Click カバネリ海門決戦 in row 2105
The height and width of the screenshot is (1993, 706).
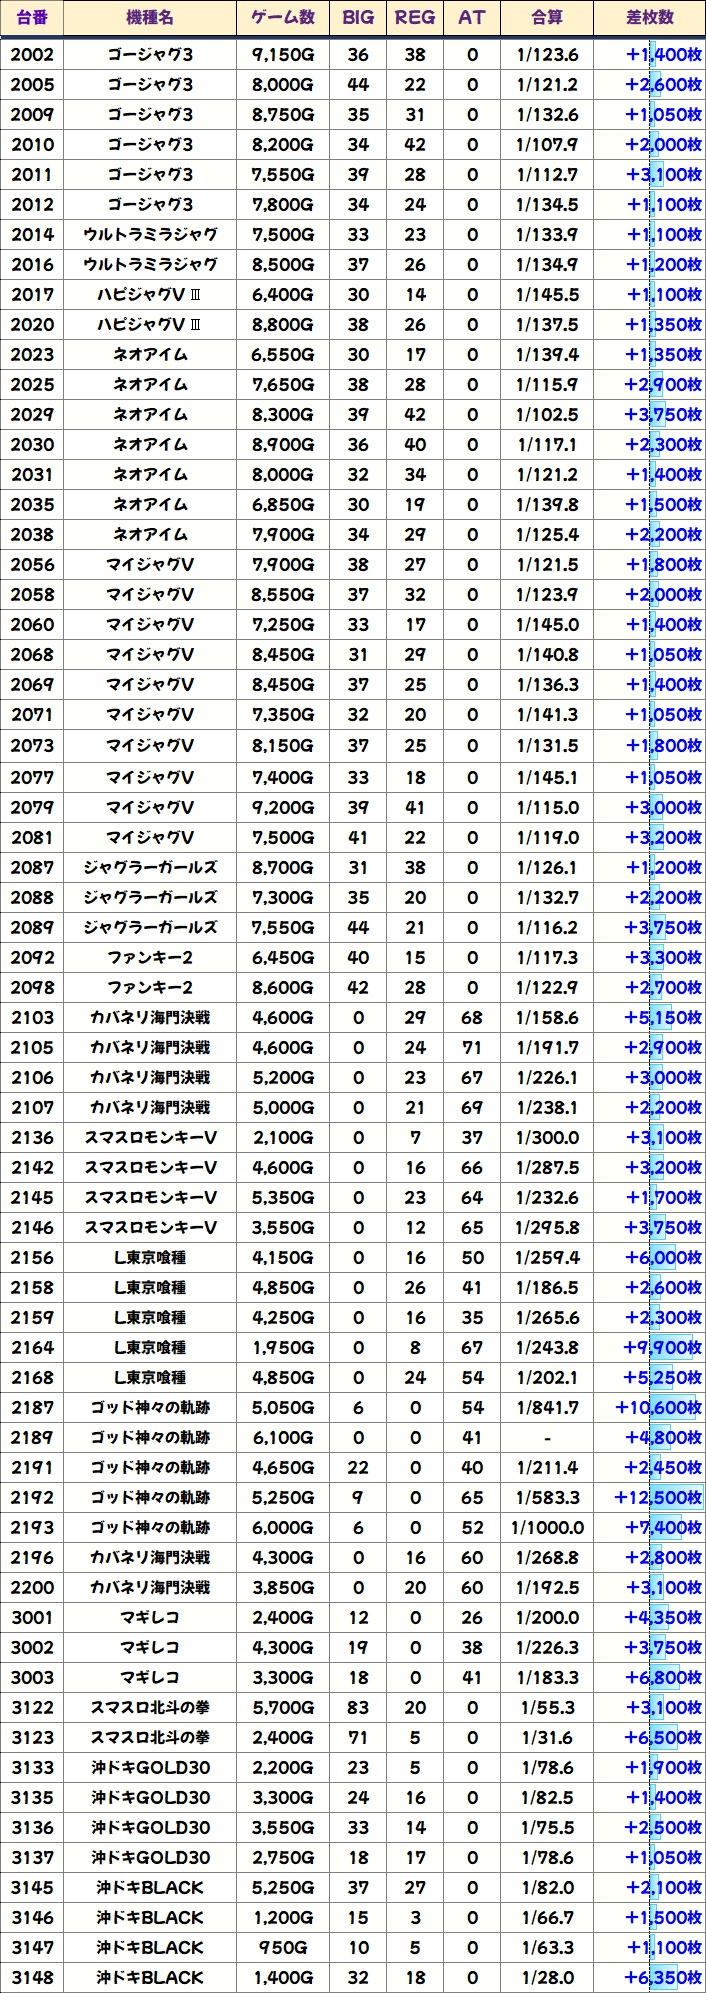click(x=150, y=1047)
